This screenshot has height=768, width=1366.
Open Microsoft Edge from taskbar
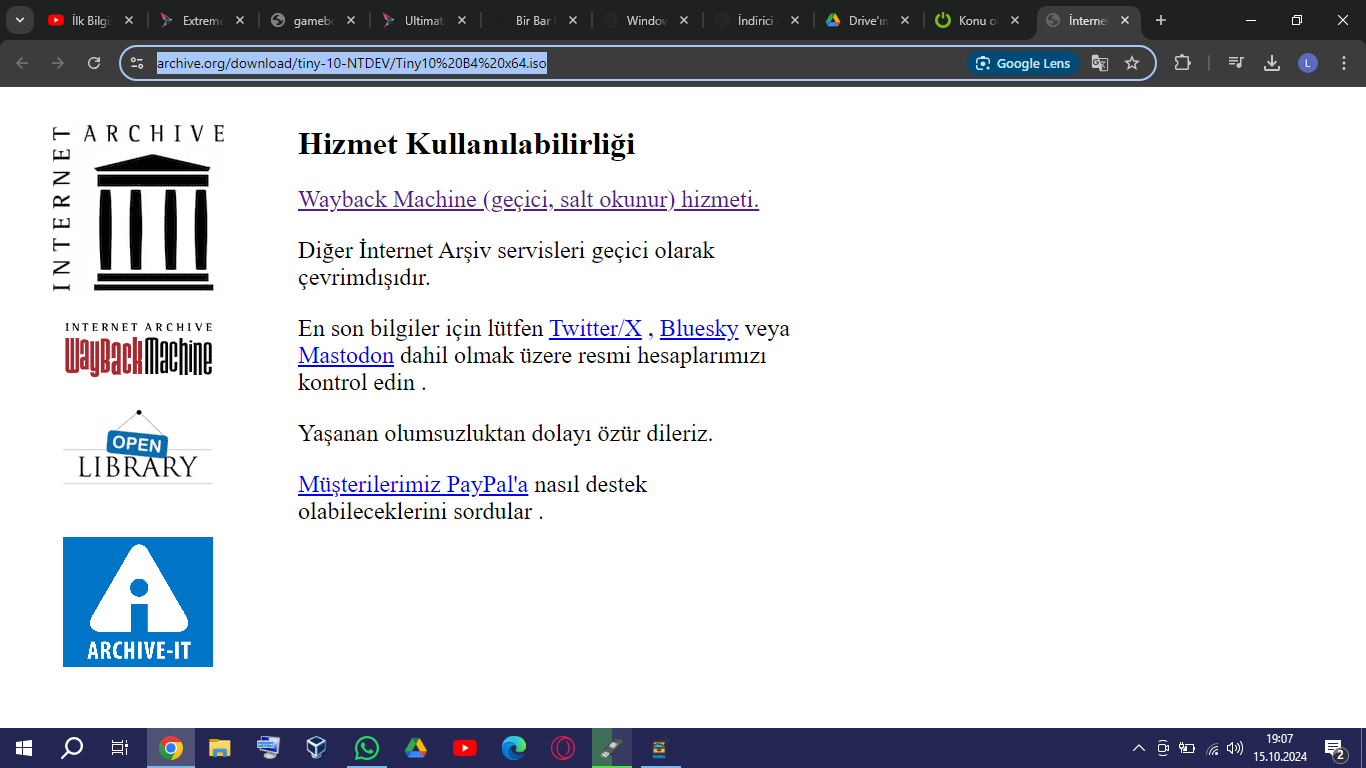click(514, 748)
